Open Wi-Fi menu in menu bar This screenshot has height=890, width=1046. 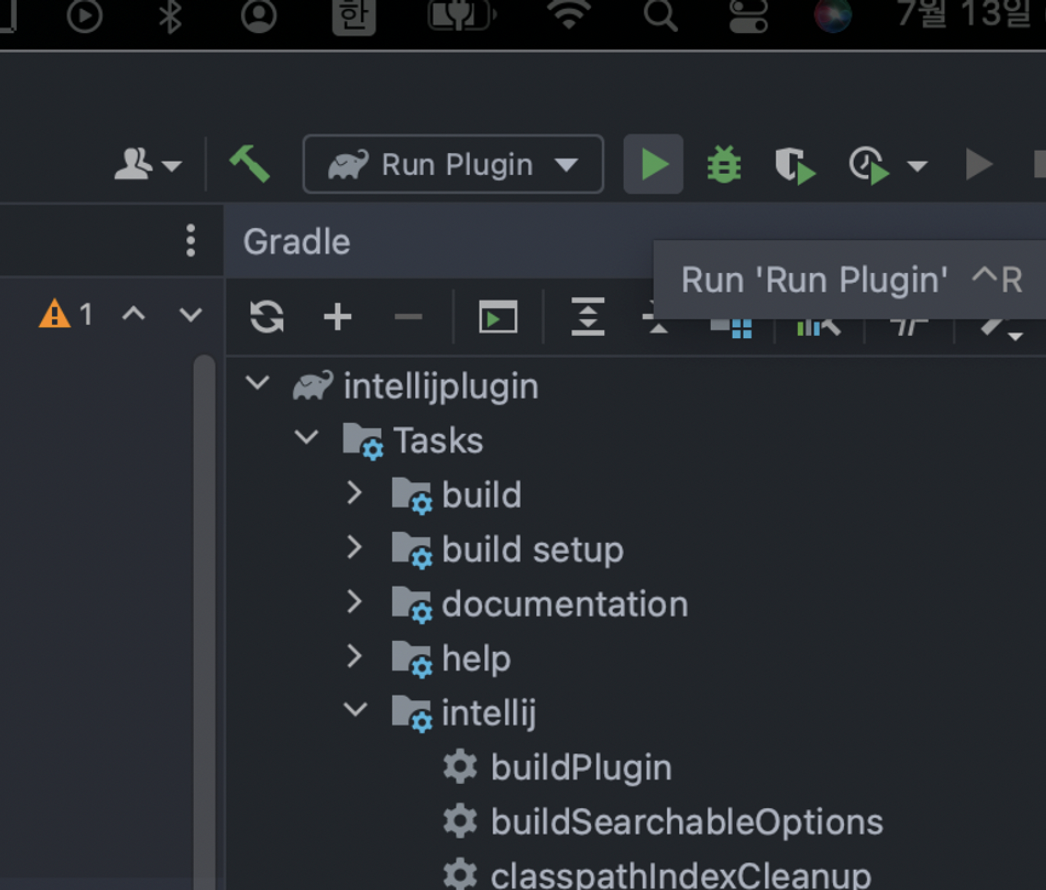click(x=568, y=15)
